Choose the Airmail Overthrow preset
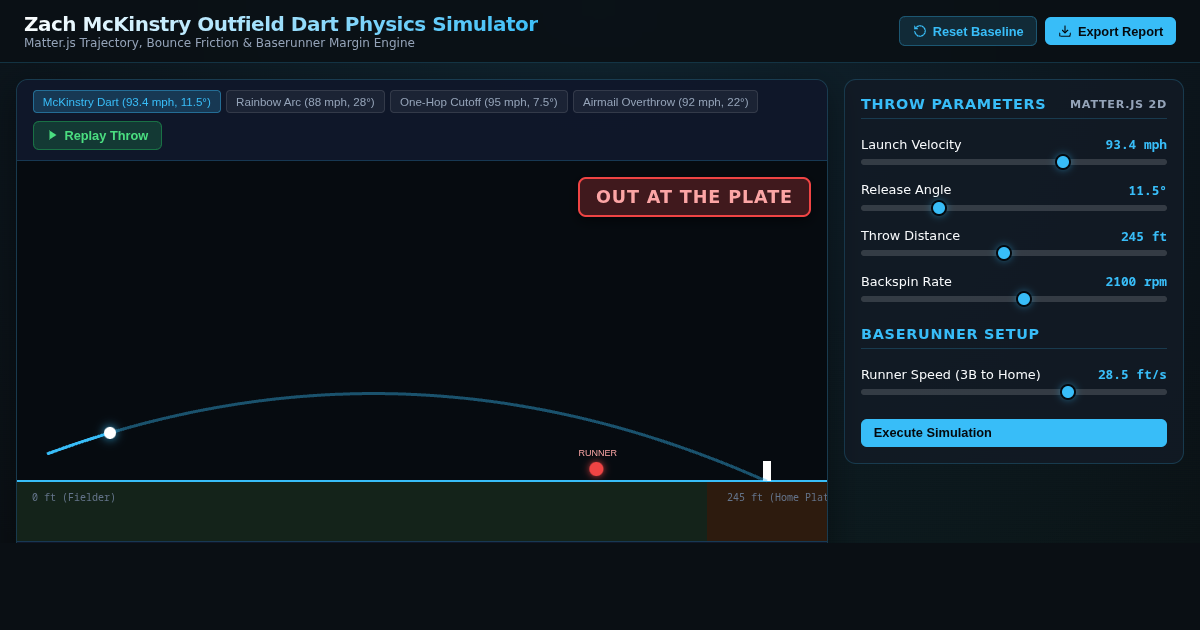 pos(665,102)
